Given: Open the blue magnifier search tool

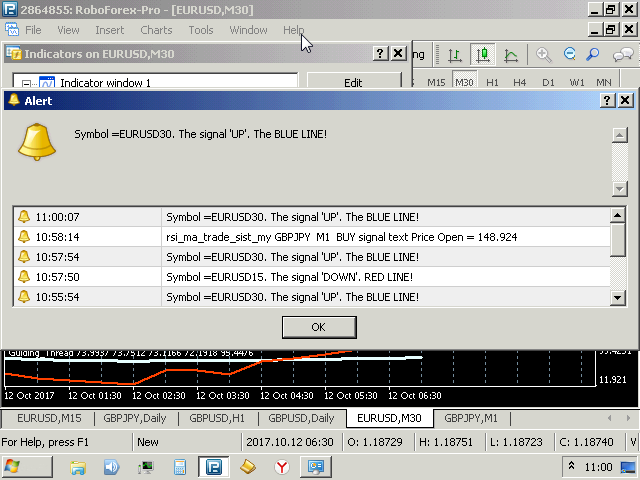Looking at the screenshot, I should tap(592, 54).
